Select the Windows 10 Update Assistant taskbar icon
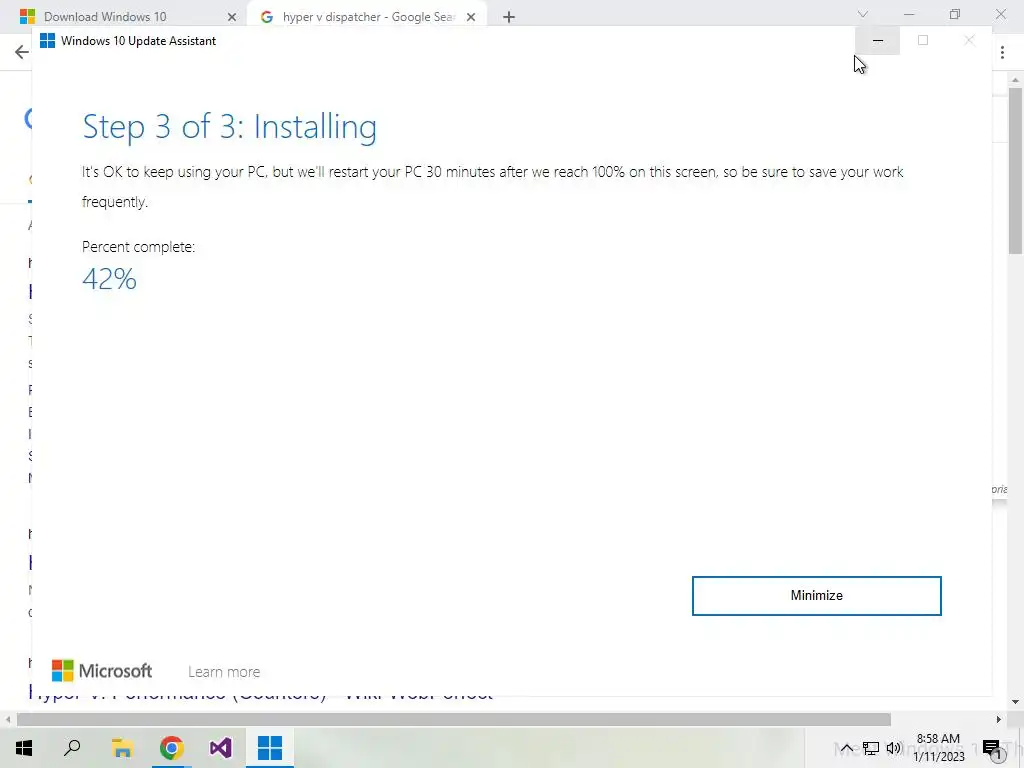Viewport: 1024px width, 768px height. 270,748
